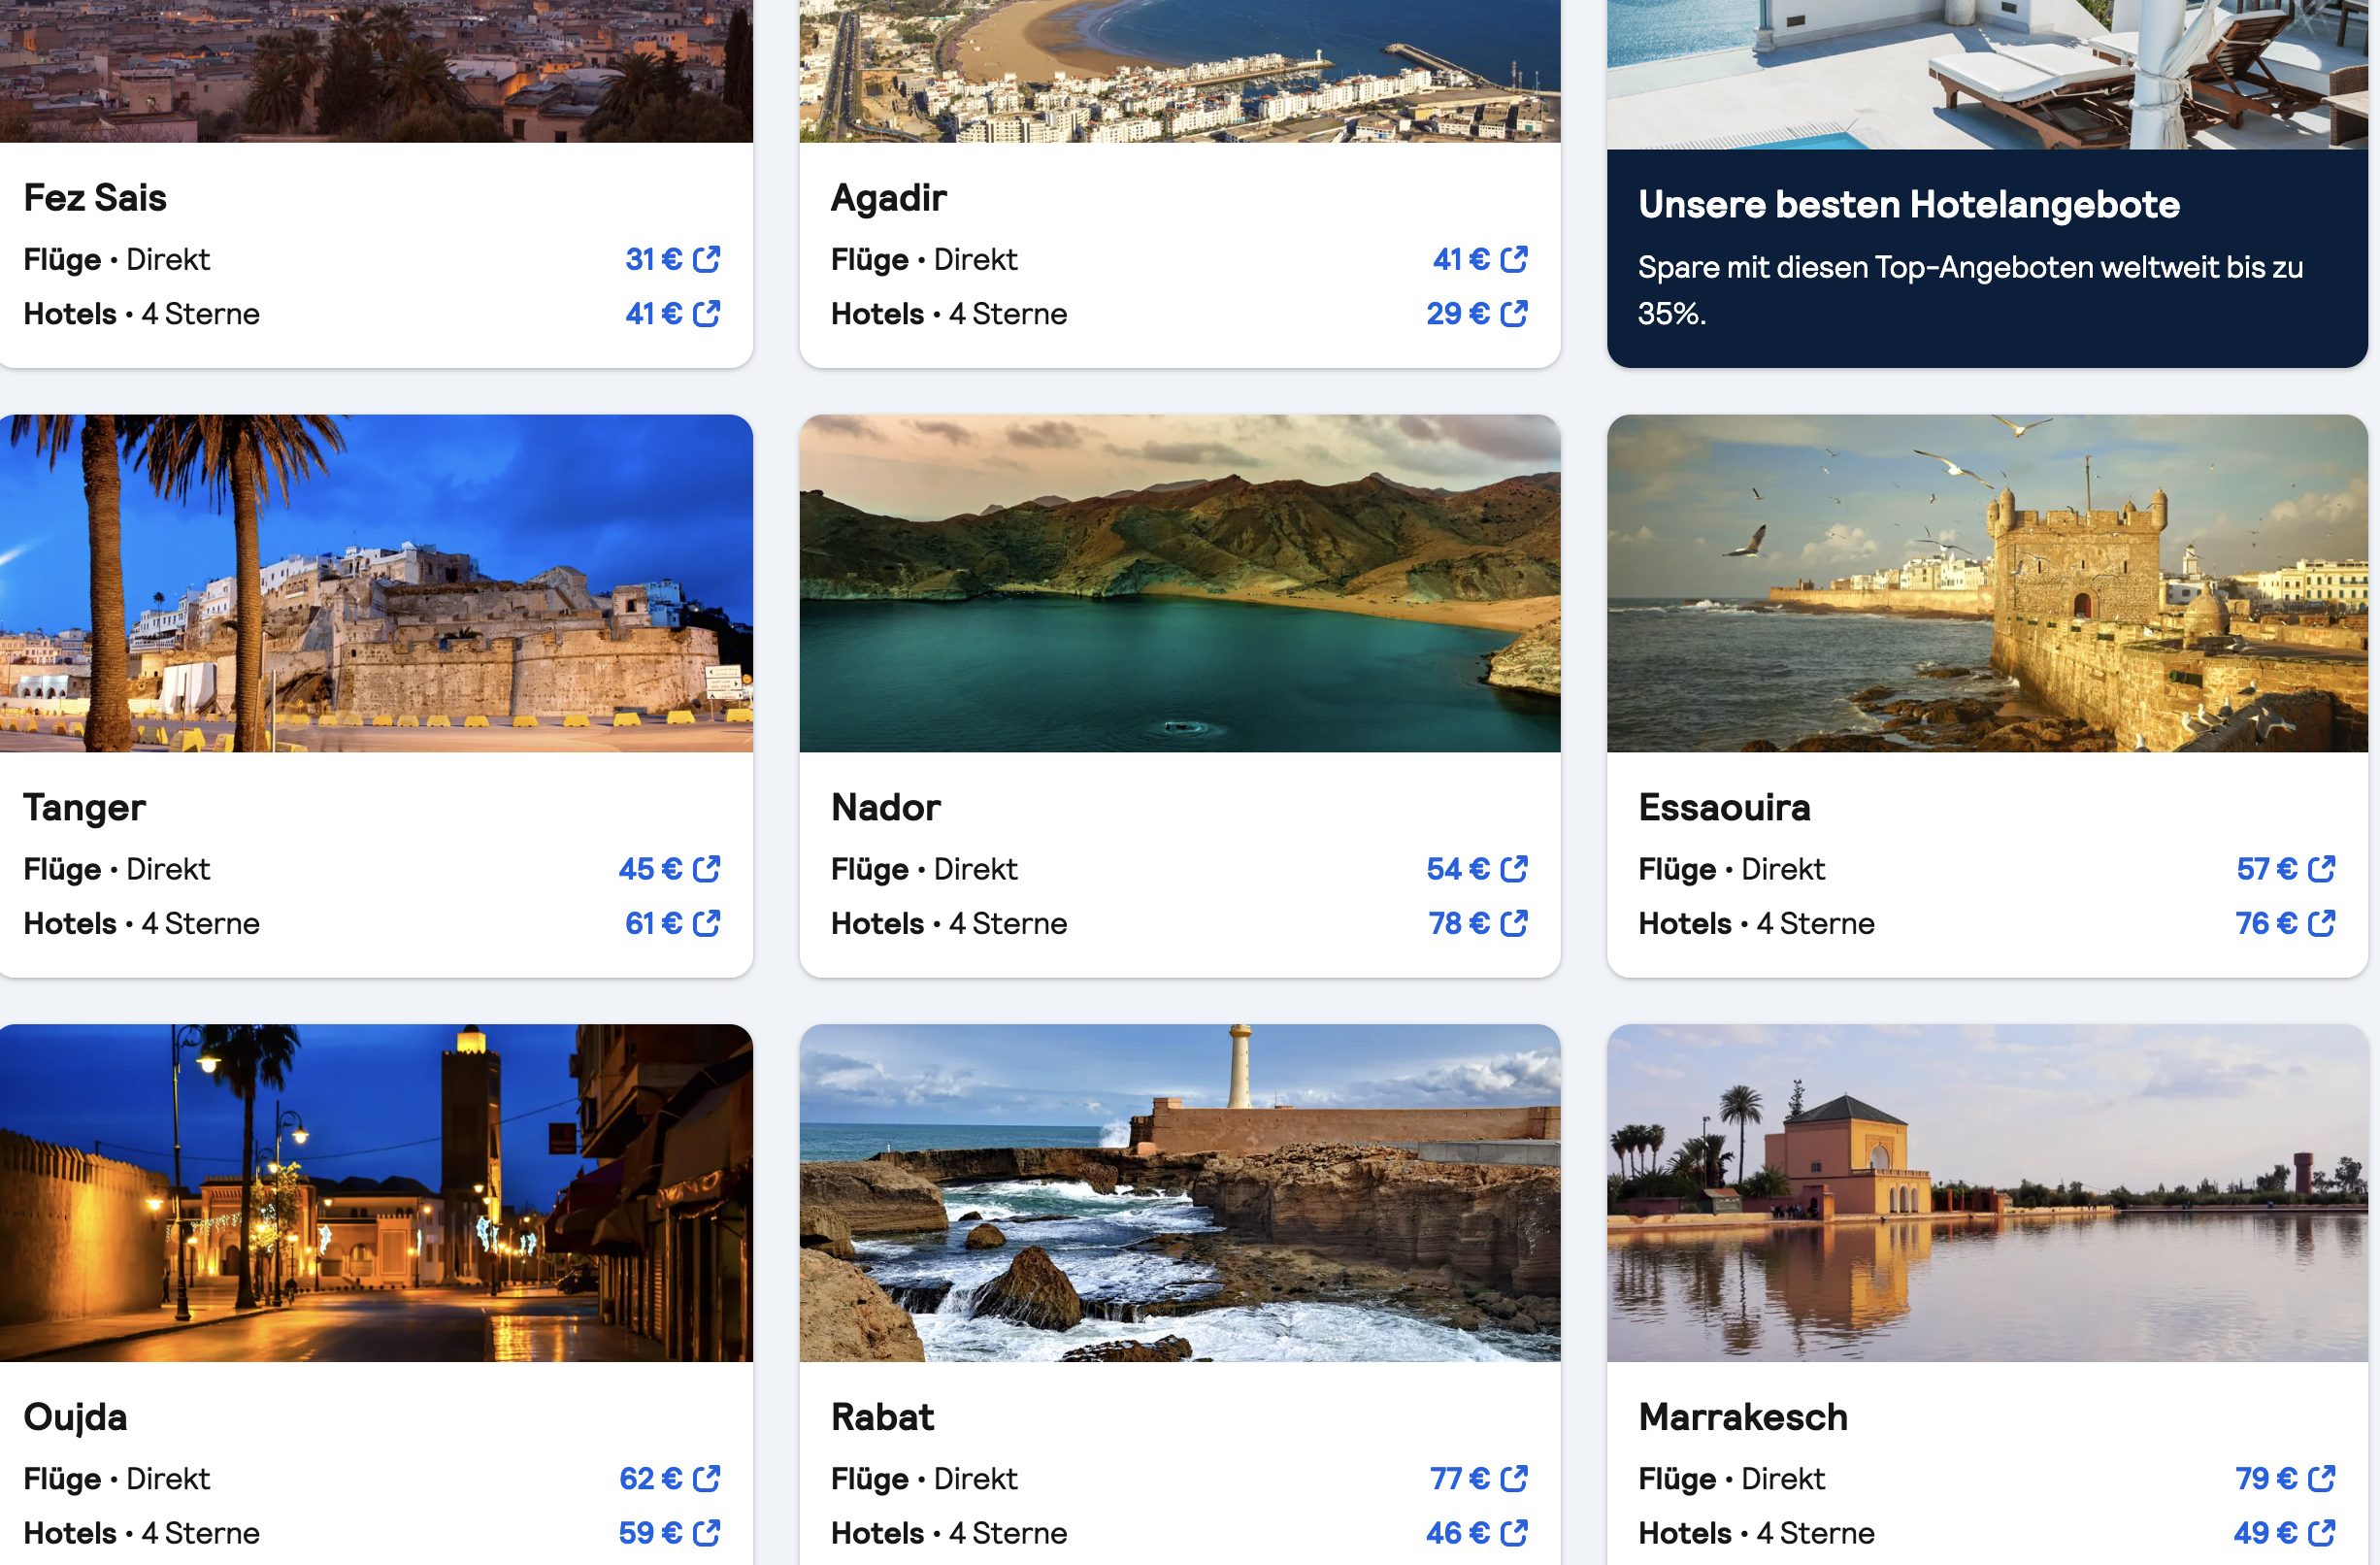Click 'Hotels · 4 Sterne' label in Rabat card
The width and height of the screenshot is (2380, 1565).
(x=949, y=1532)
